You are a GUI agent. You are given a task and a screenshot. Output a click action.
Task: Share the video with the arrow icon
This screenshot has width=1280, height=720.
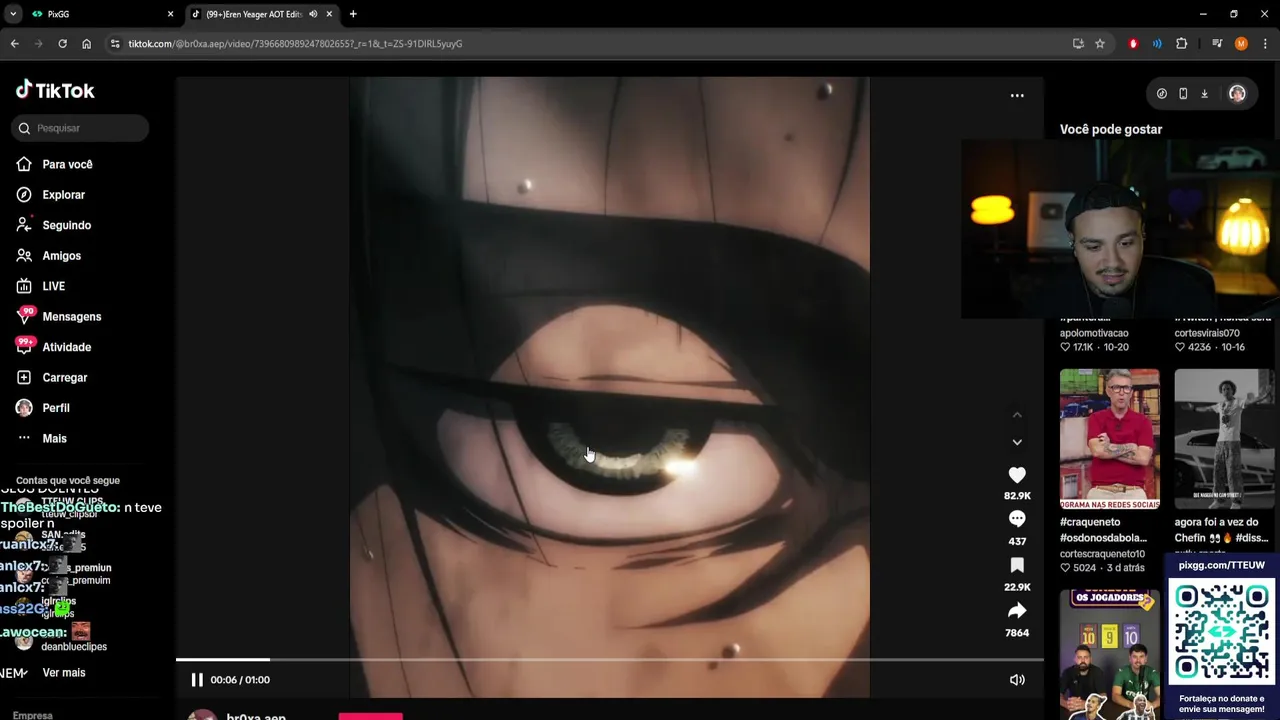coord(1017,610)
